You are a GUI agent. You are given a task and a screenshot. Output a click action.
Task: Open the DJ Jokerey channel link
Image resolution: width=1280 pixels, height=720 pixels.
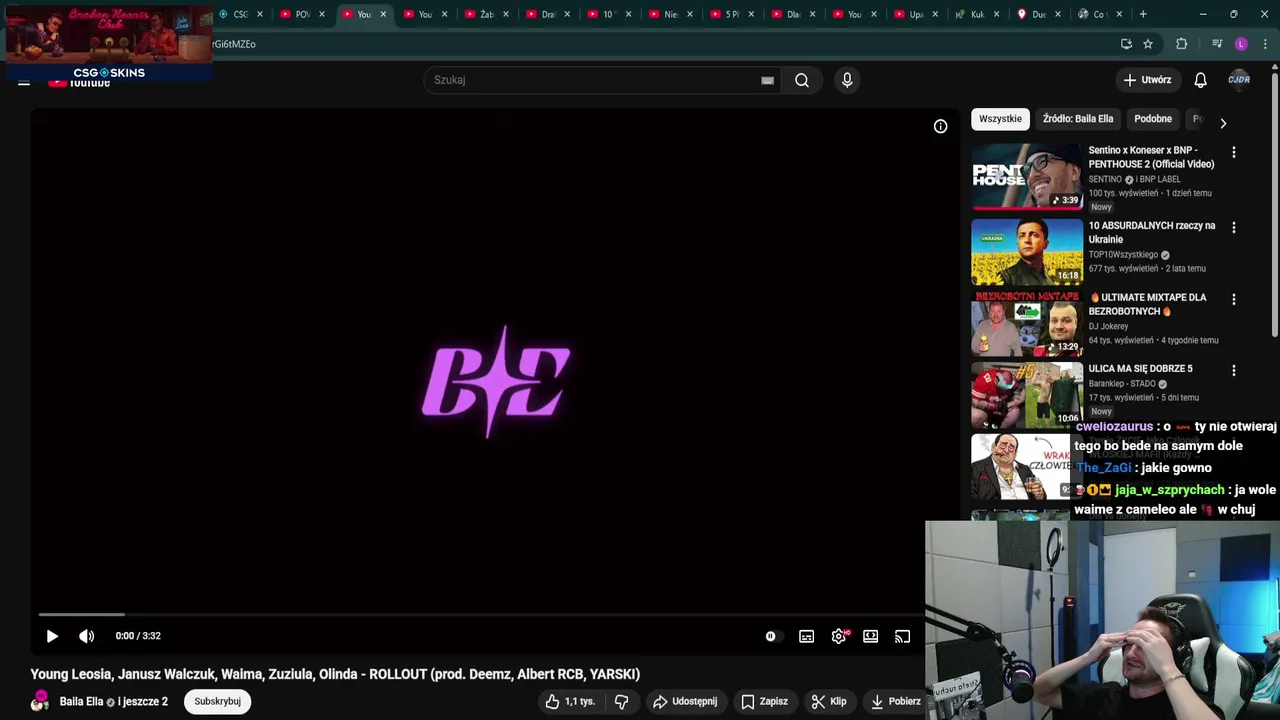click(1108, 327)
